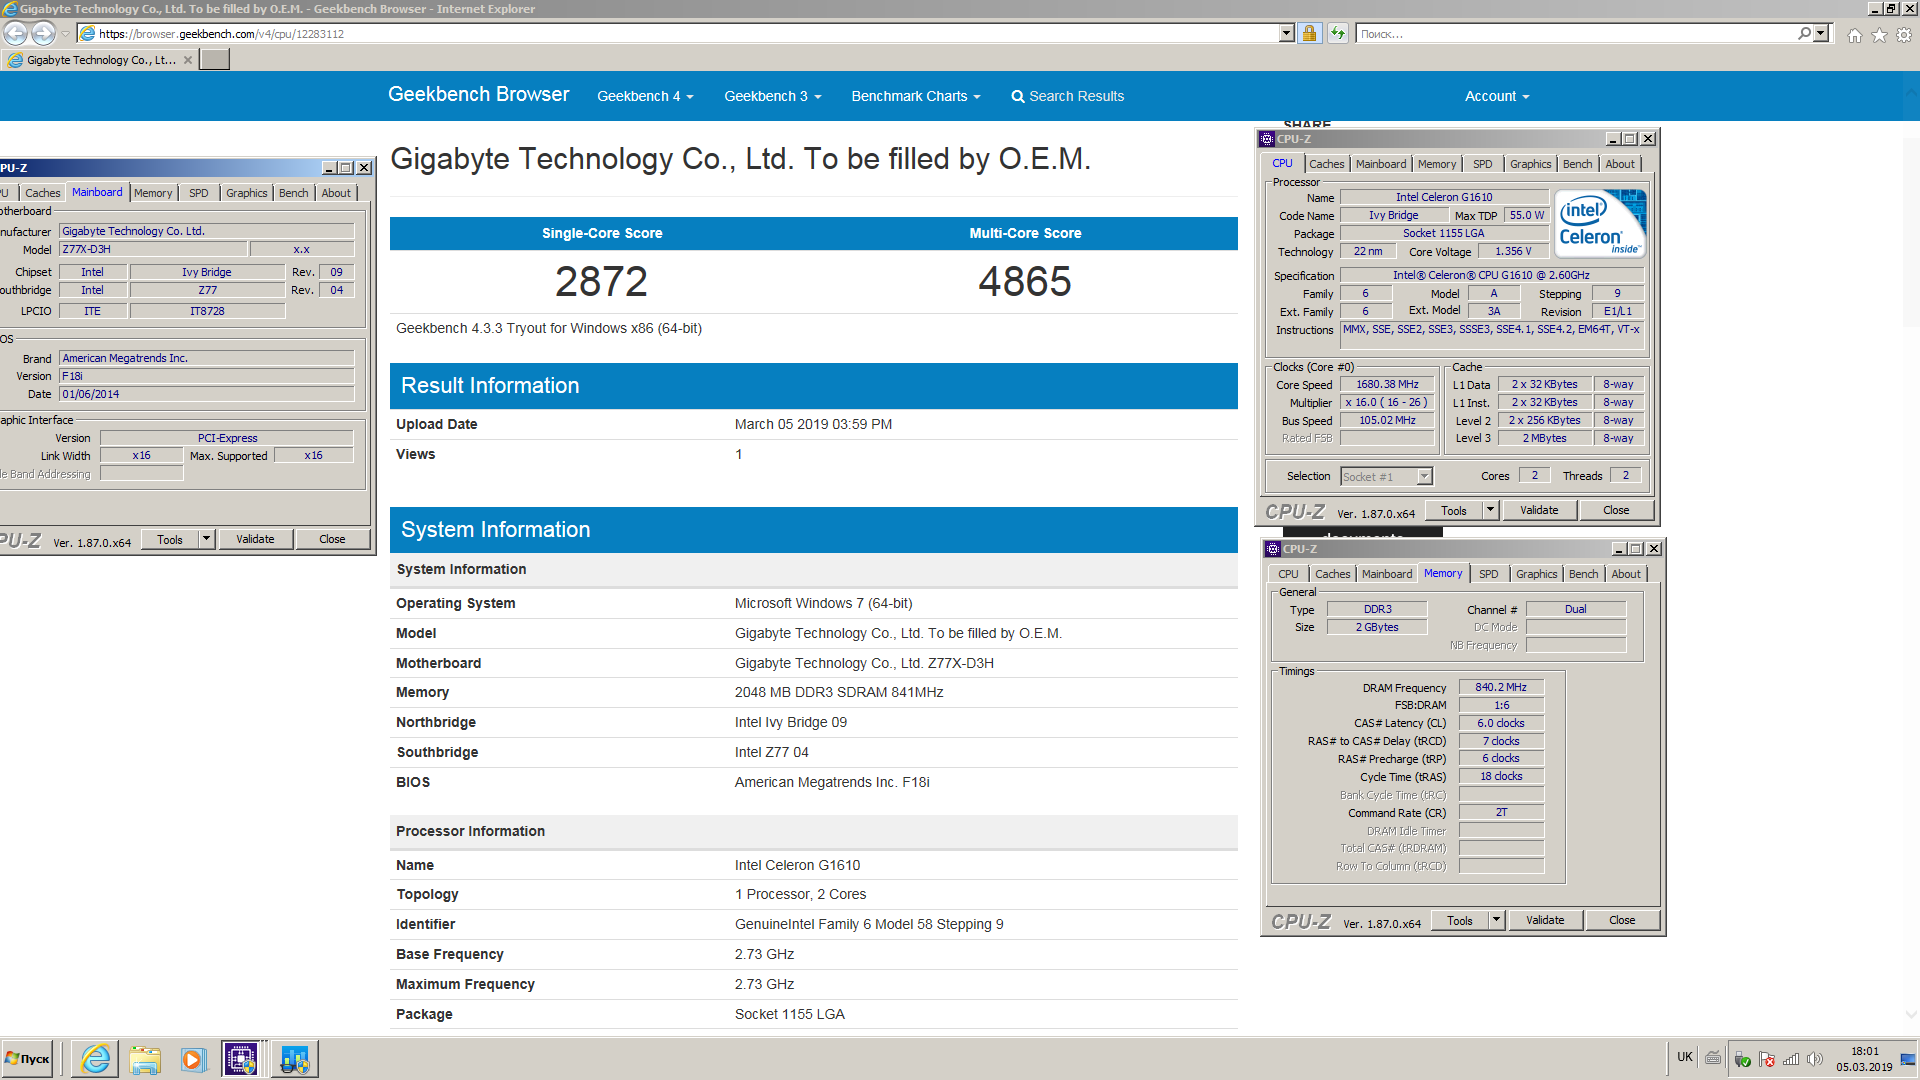
Task: Open Windows Explorer folder from taskbar
Action: (145, 1059)
